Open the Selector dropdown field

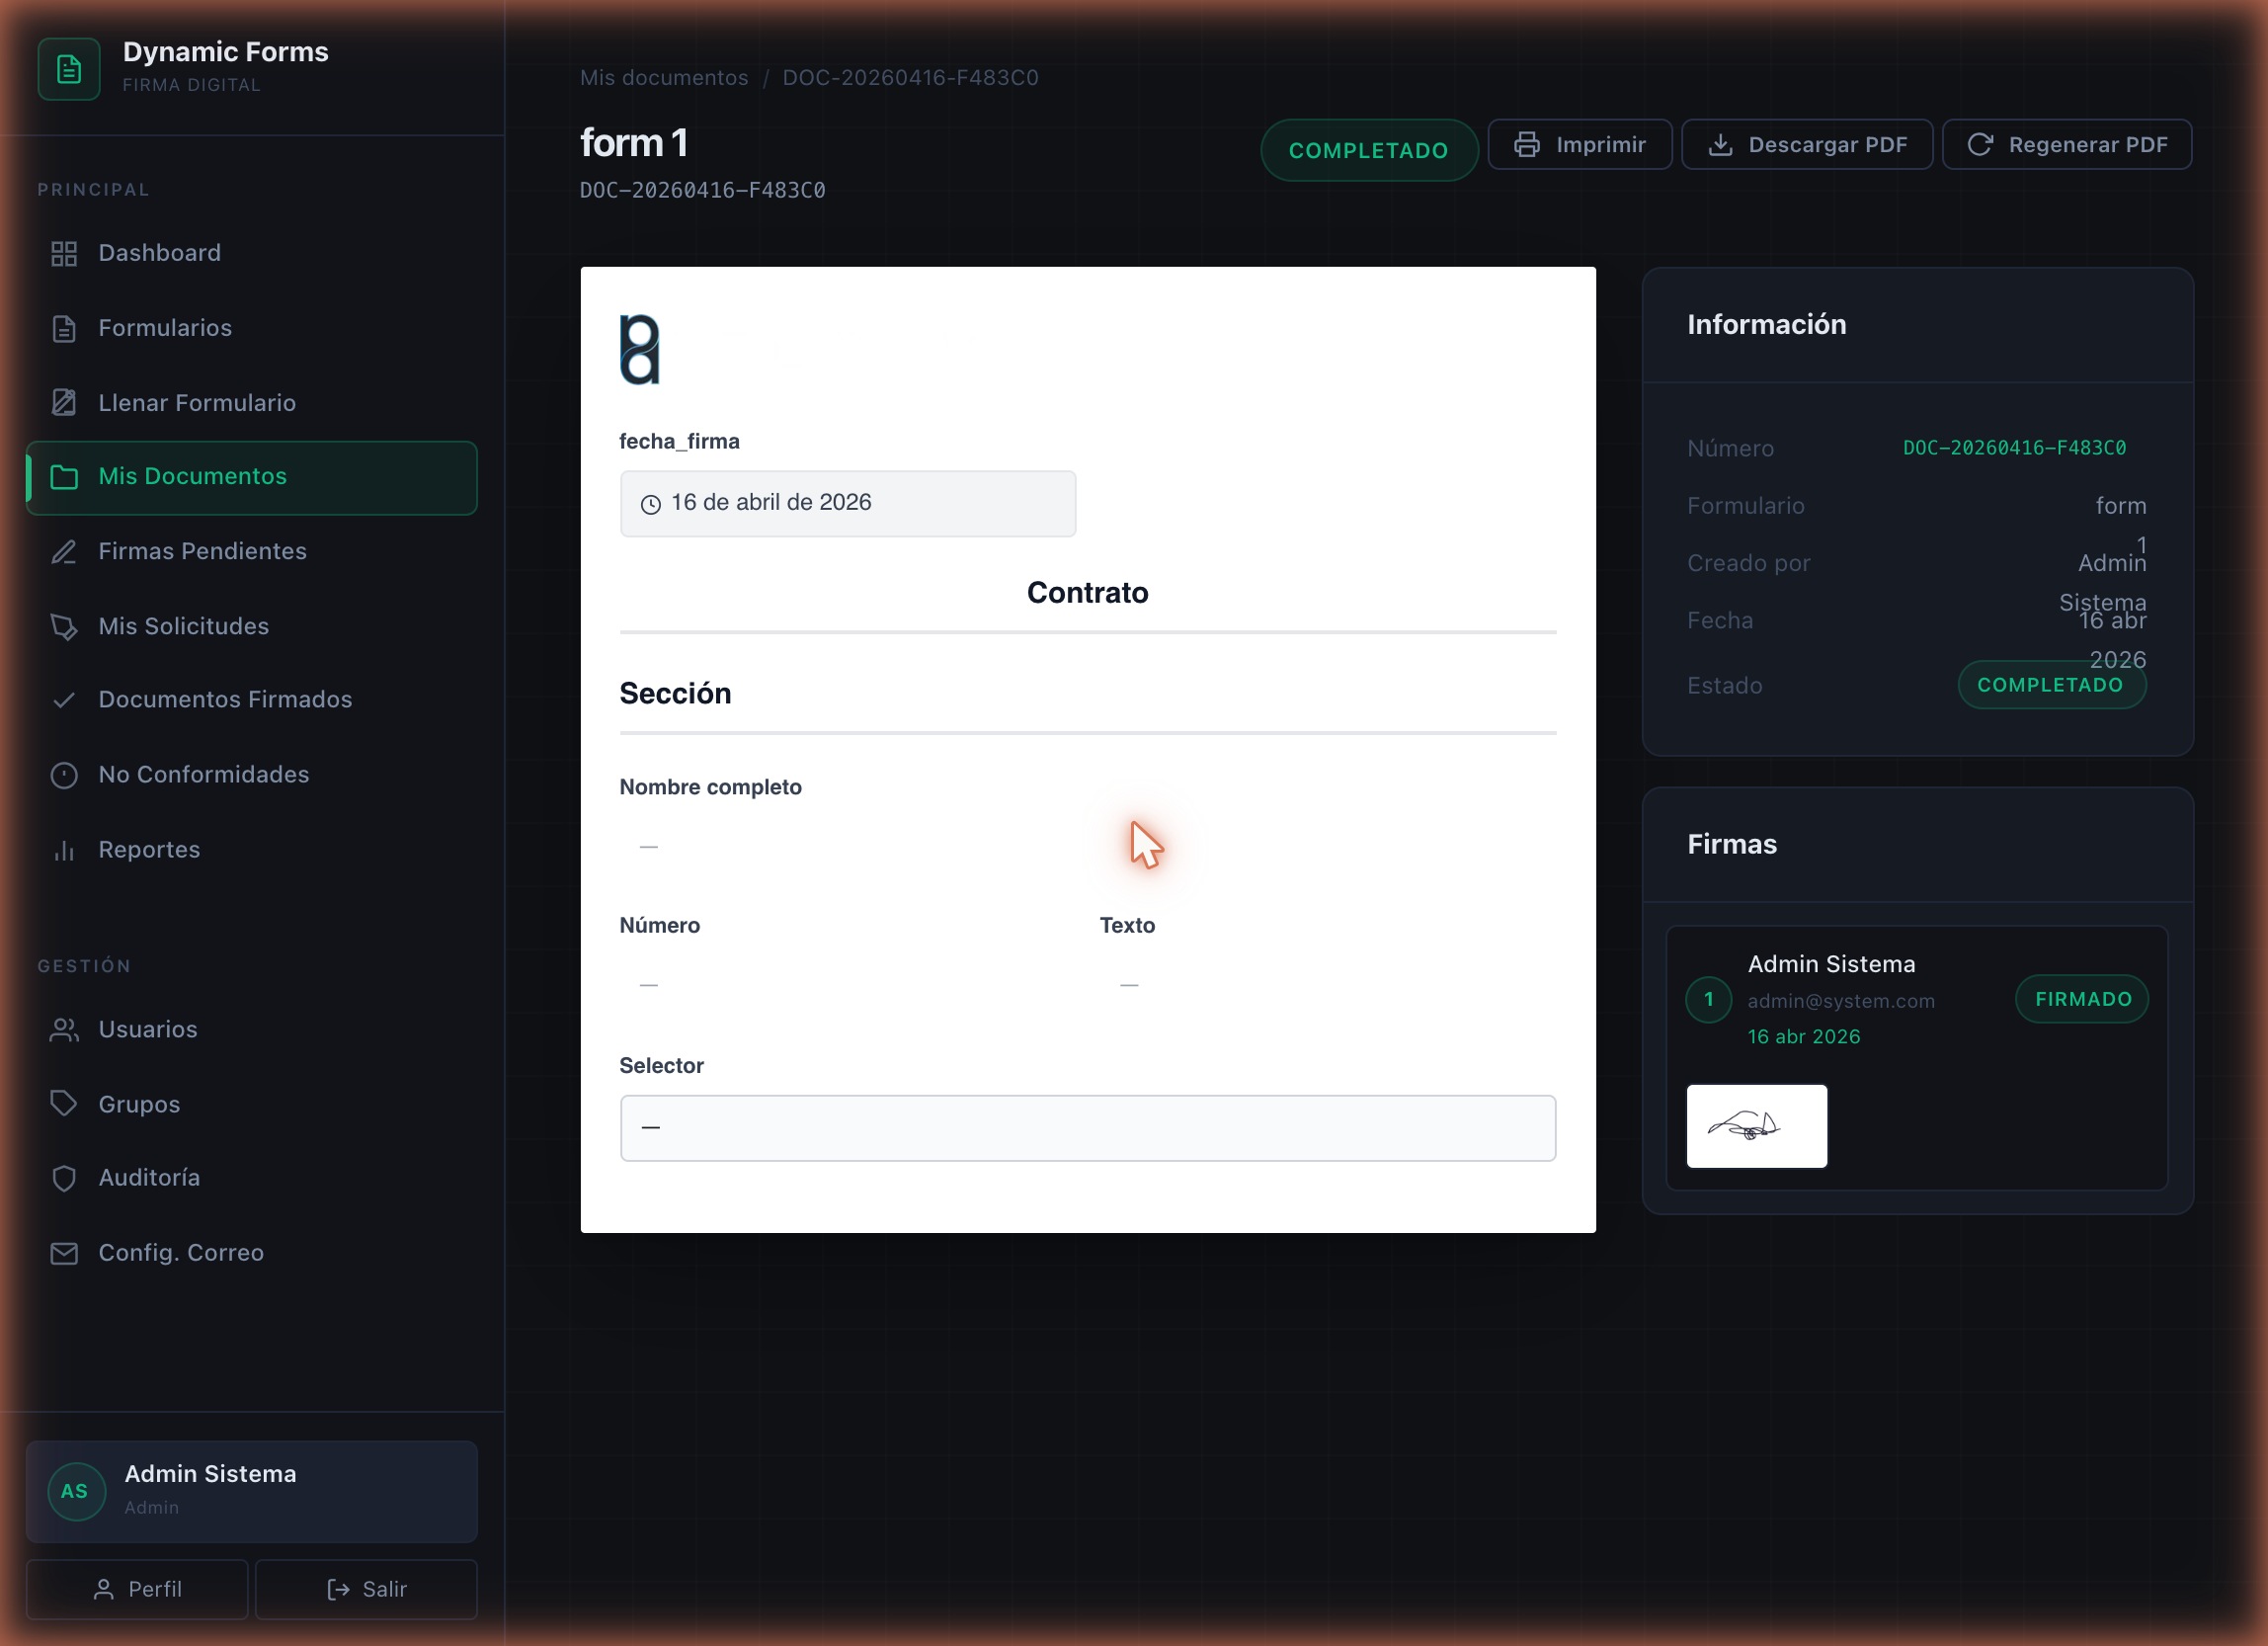pyautogui.click(x=1087, y=1128)
